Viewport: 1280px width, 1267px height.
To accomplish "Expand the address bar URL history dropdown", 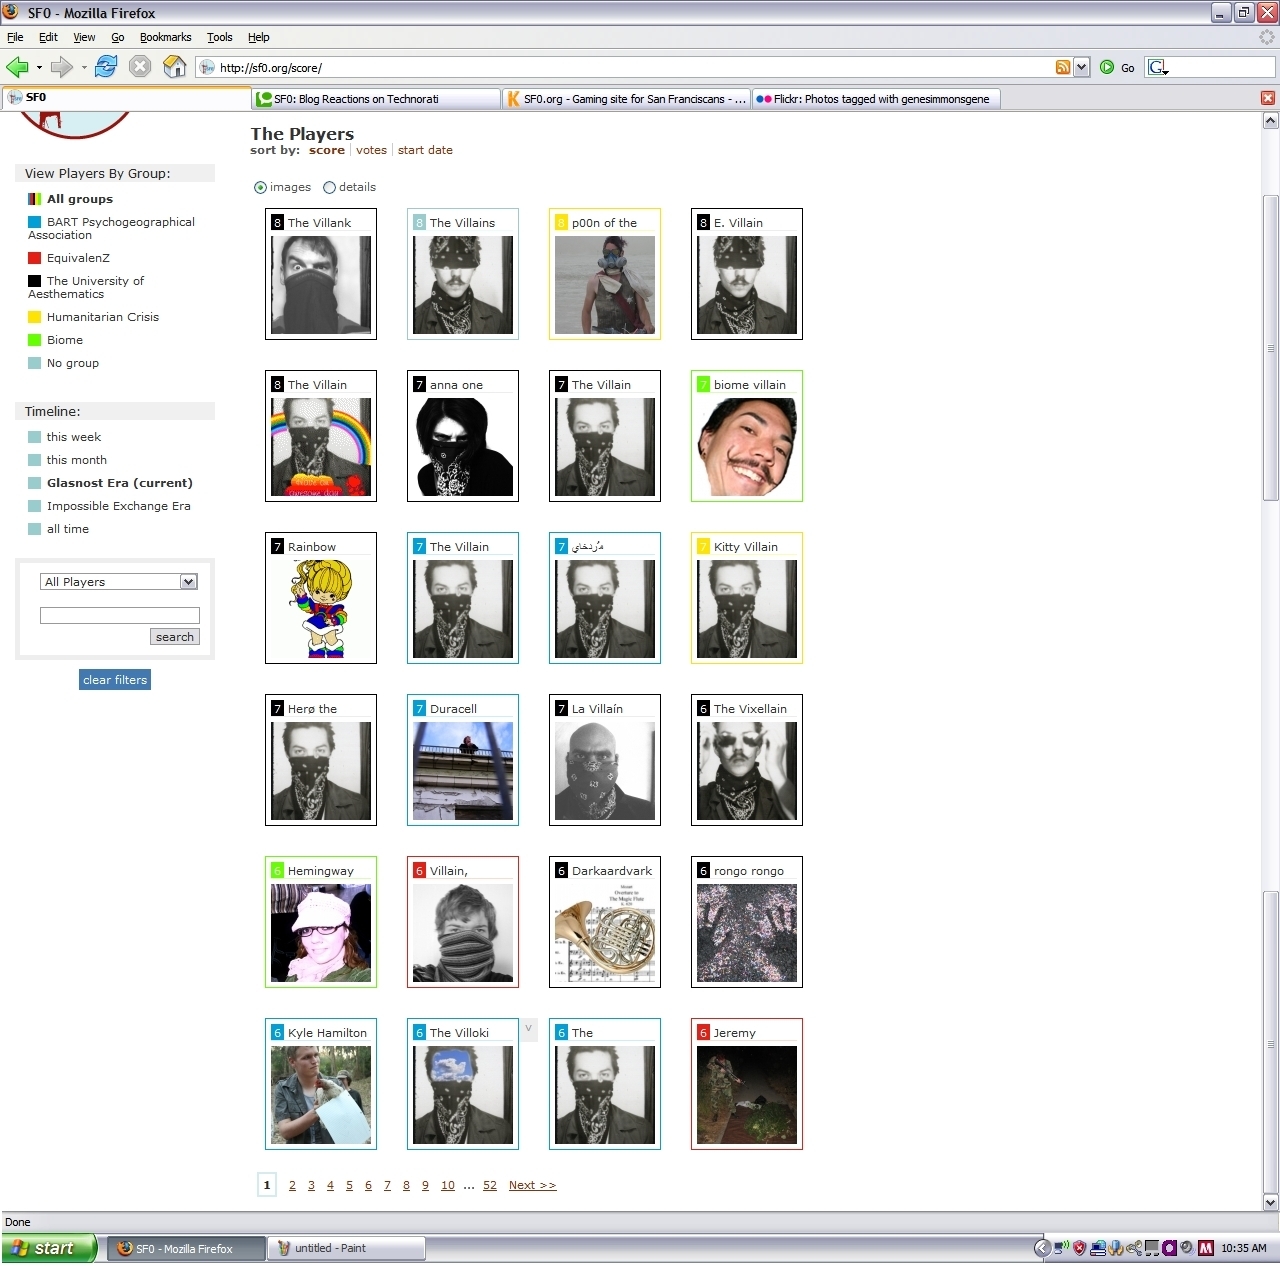I will (1081, 67).
